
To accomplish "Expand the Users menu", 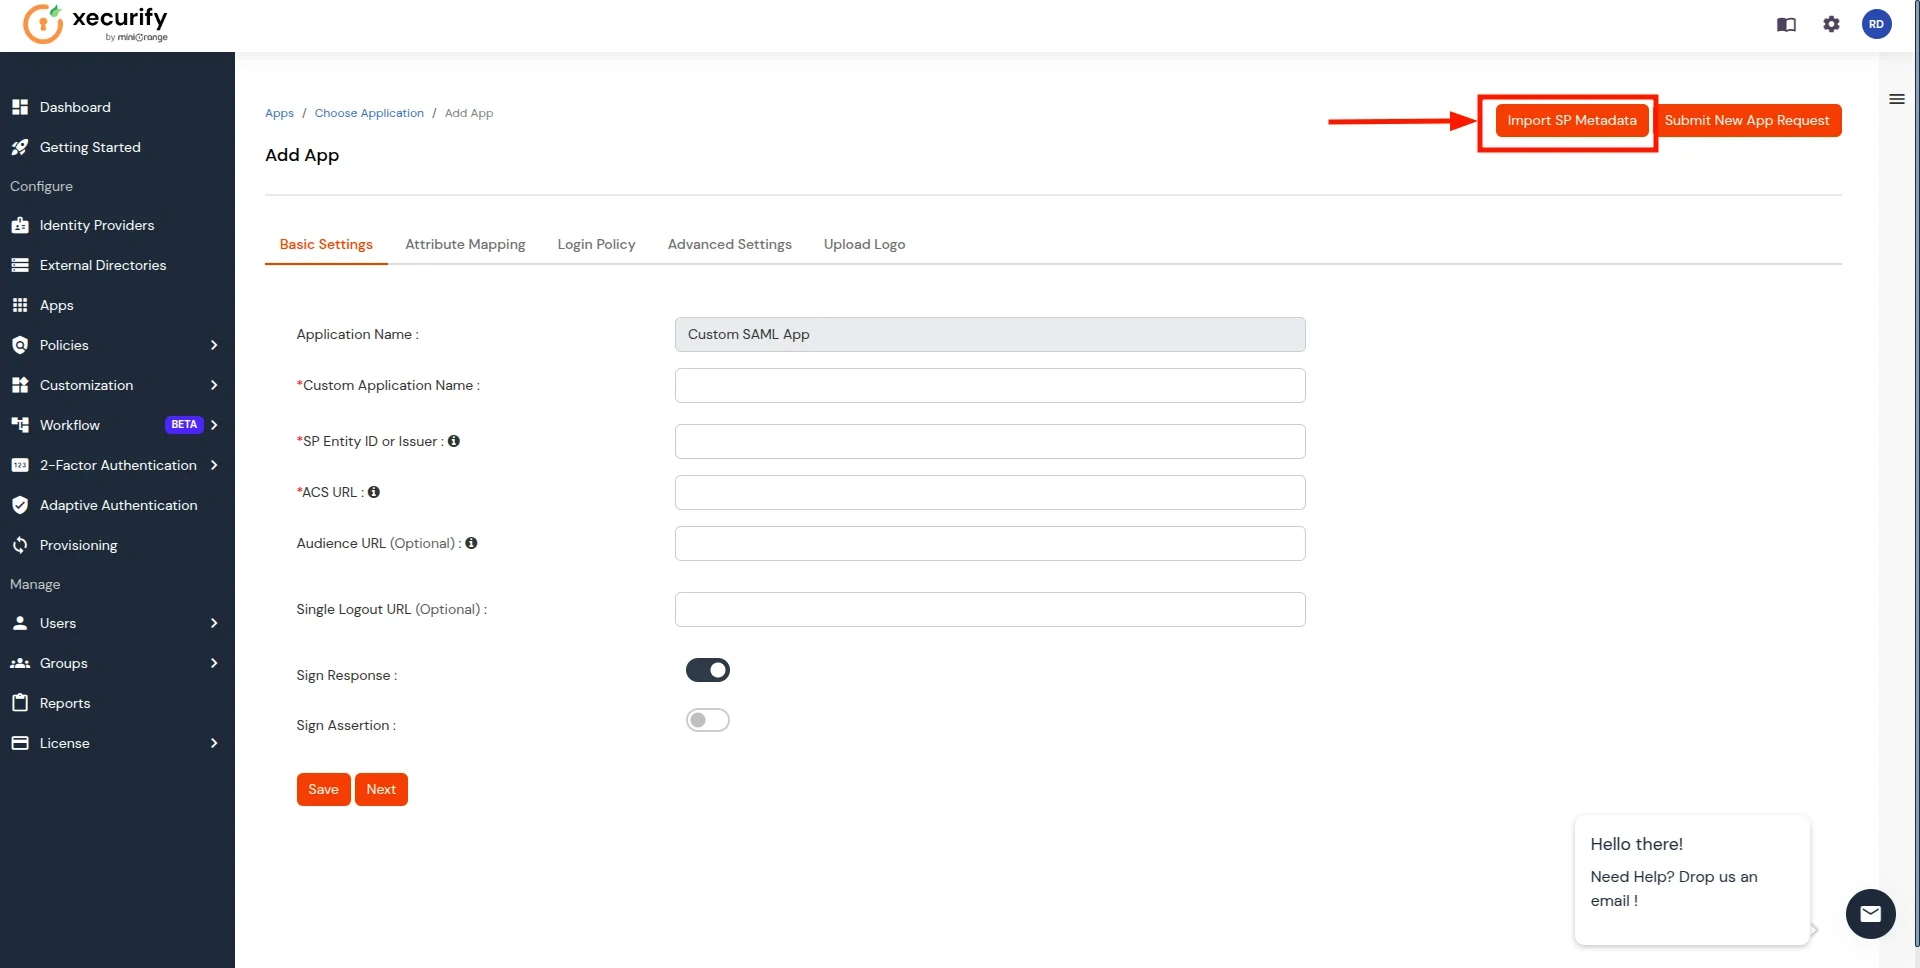I will pos(59,623).
